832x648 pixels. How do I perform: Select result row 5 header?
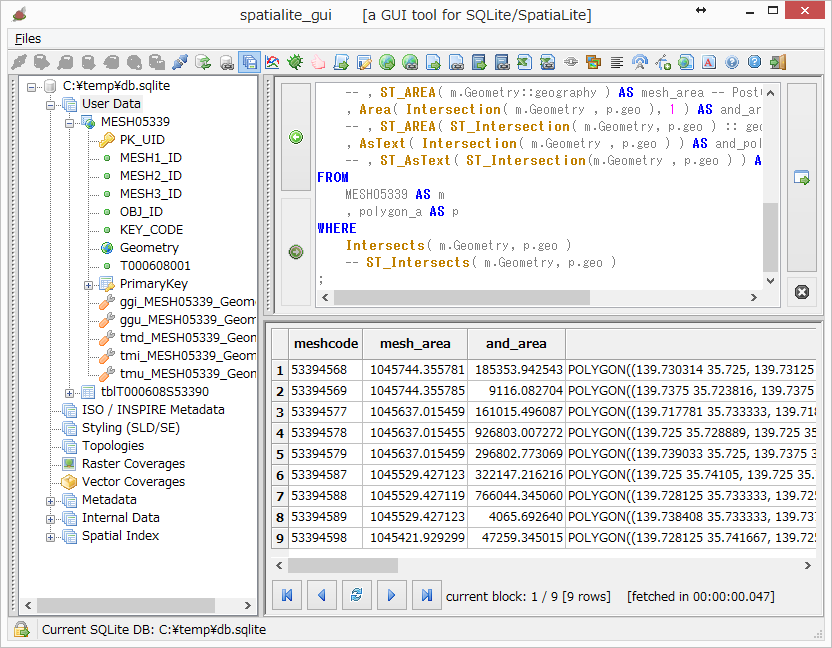[280, 454]
